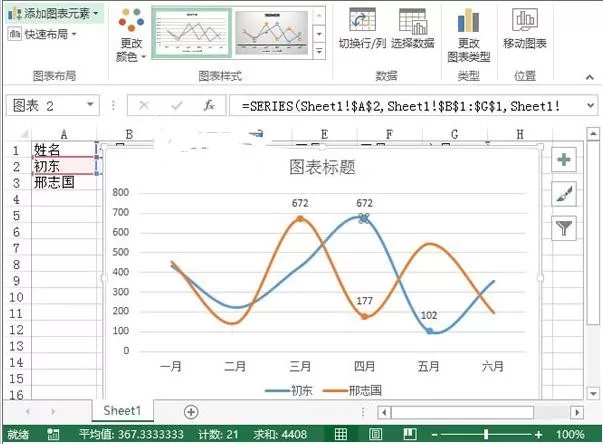Click the data label 177
The width and height of the screenshot is (603, 444).
364,301
